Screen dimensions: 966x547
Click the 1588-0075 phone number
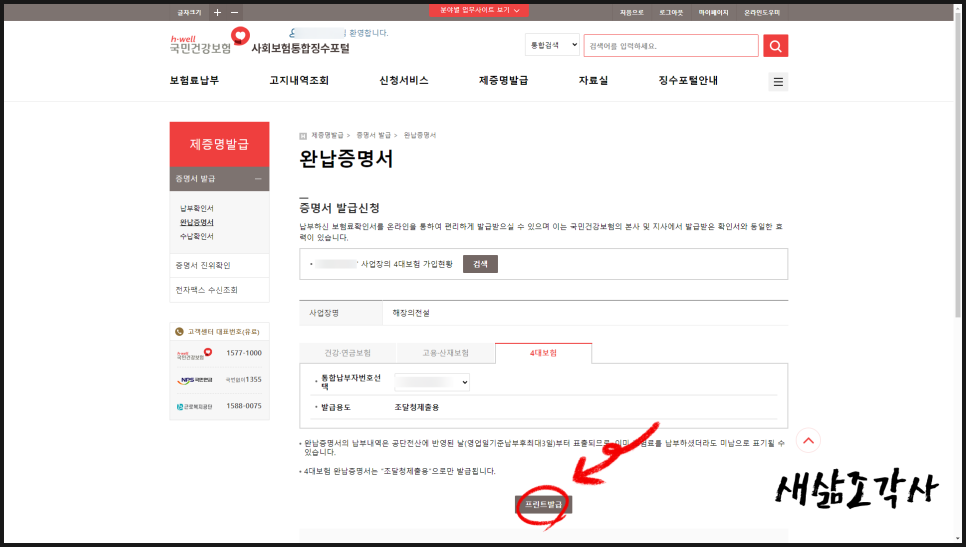[244, 406]
